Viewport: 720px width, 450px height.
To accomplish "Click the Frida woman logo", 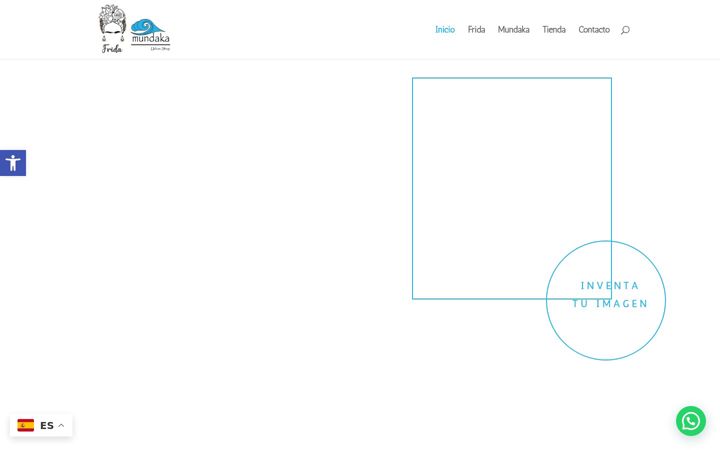I will [112, 29].
